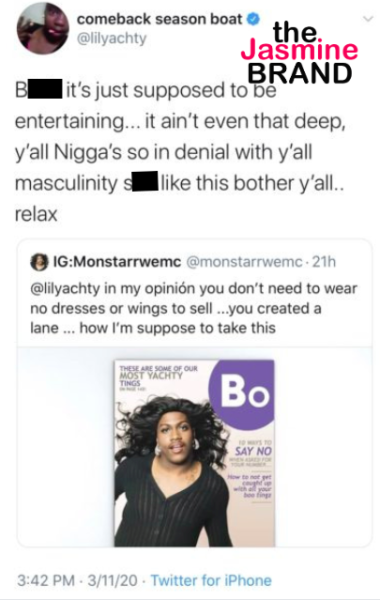Click the purple Bo logo circle

(243, 394)
